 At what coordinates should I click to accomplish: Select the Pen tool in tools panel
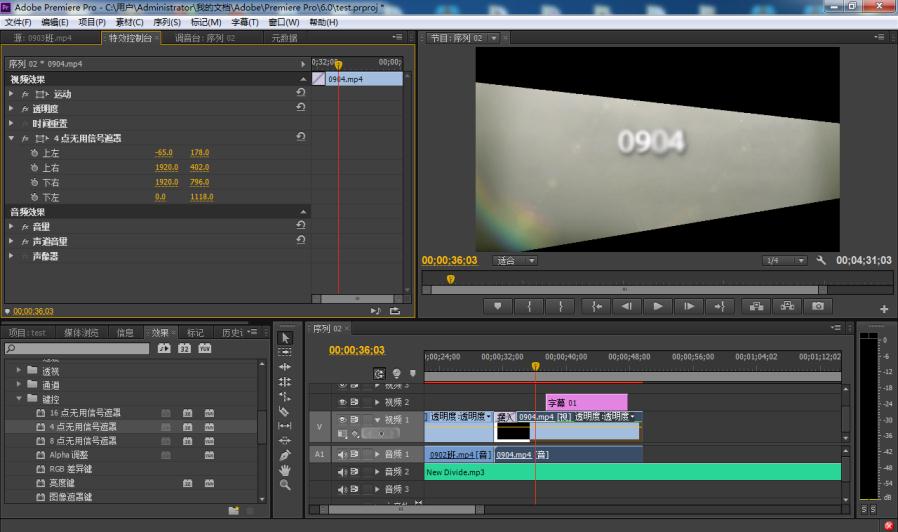(284, 455)
